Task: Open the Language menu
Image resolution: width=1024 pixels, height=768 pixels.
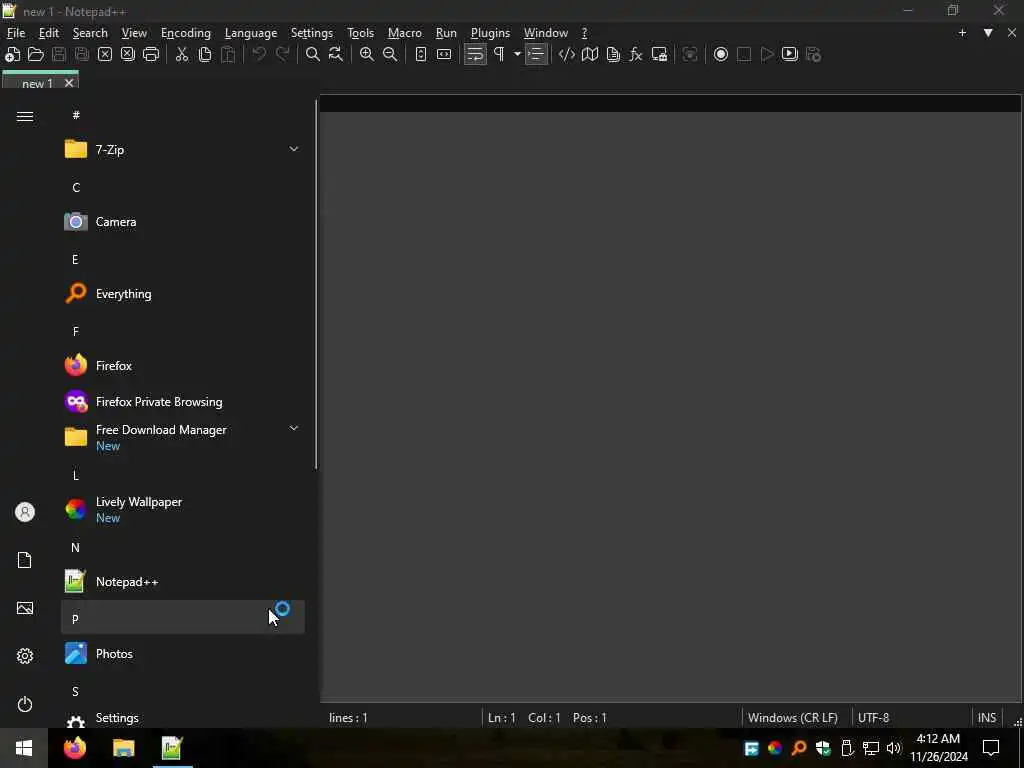Action: pyautogui.click(x=251, y=33)
